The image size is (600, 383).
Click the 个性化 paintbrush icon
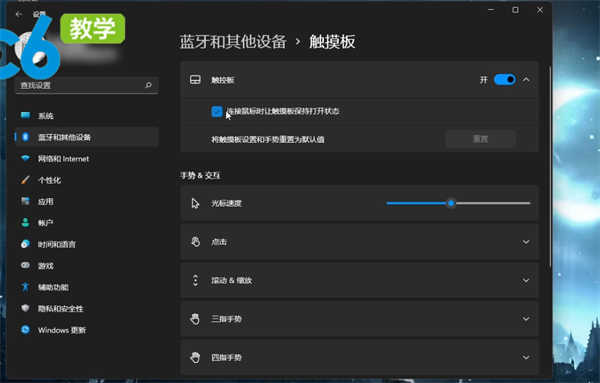coord(25,180)
